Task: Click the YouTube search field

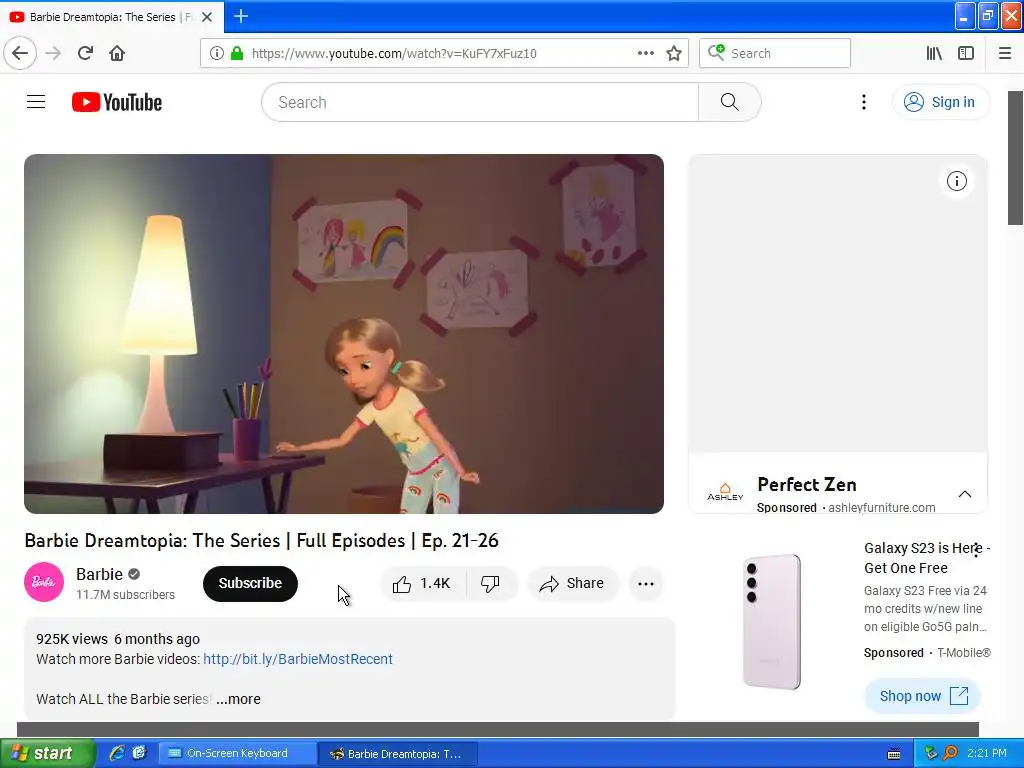Action: click(480, 102)
